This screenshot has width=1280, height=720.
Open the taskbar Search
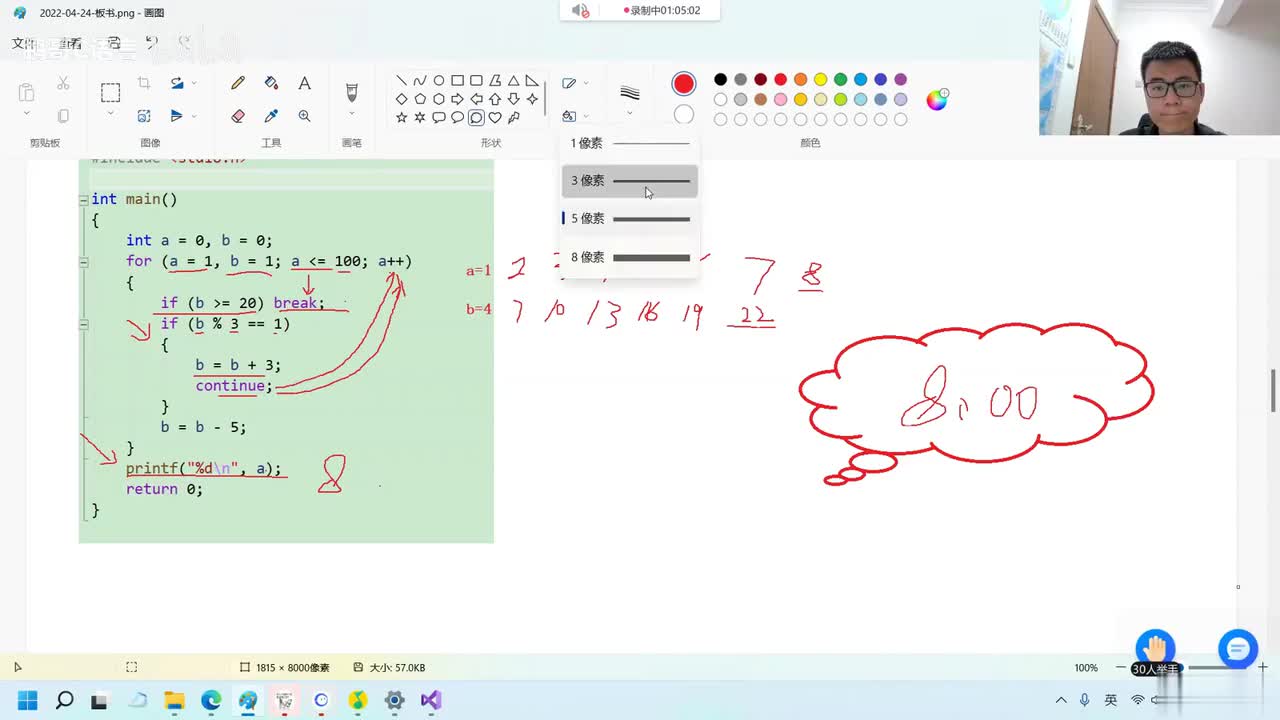tap(64, 700)
